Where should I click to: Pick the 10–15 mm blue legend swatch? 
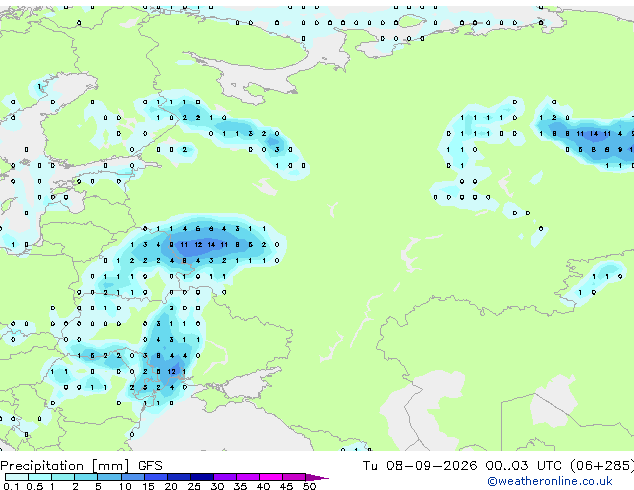(x=132, y=477)
